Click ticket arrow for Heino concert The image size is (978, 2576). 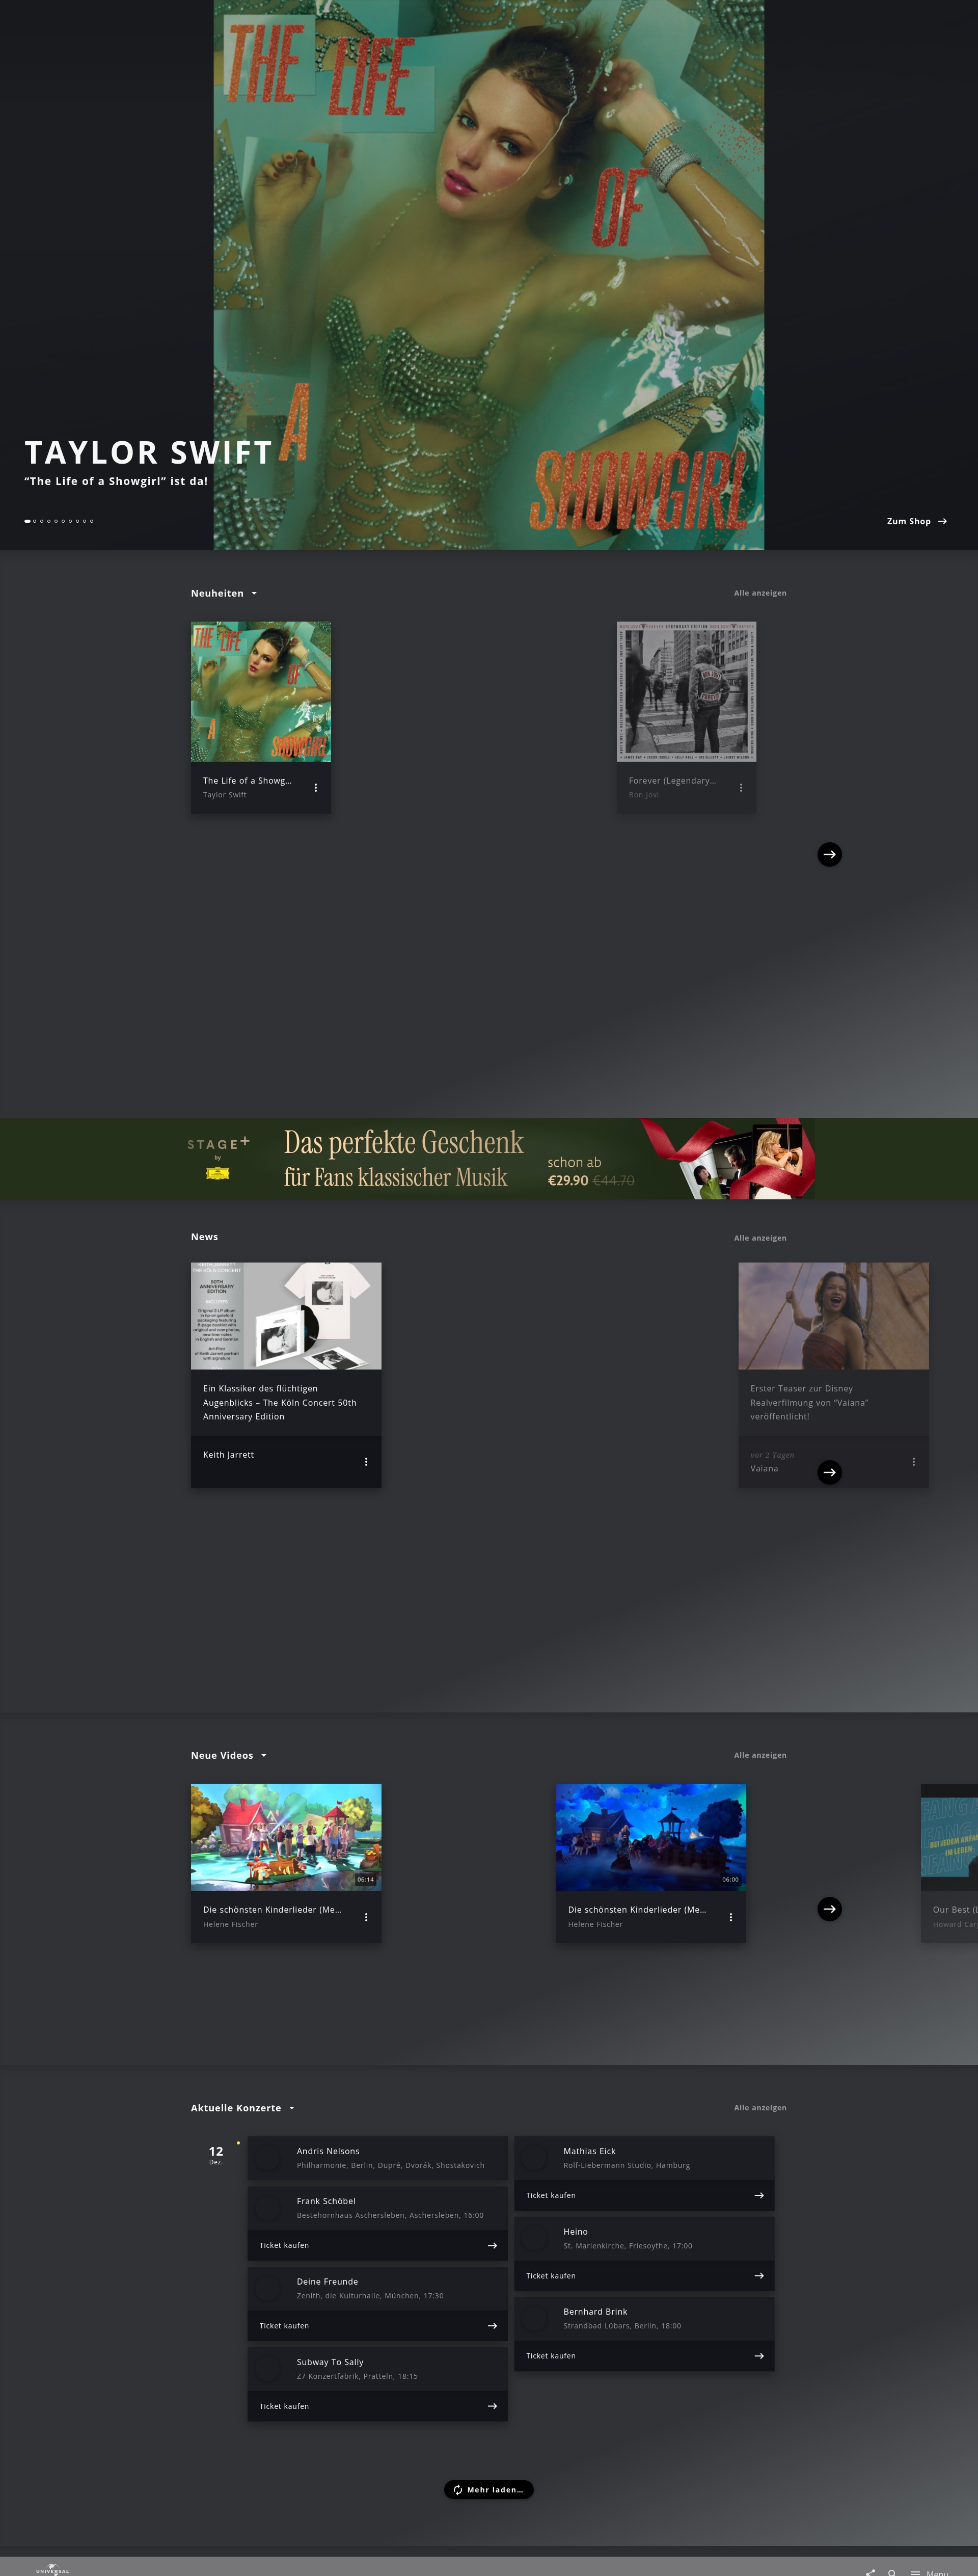click(x=759, y=2276)
